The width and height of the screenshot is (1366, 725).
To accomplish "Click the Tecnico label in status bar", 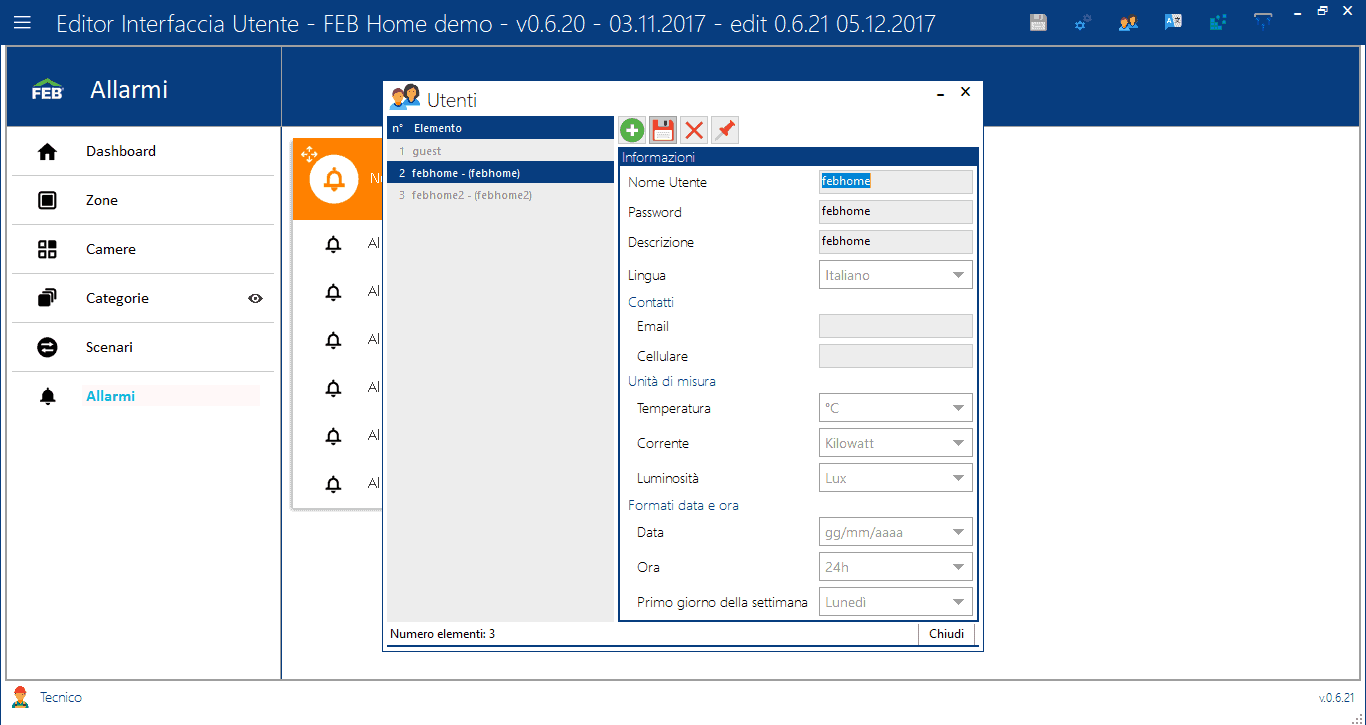I will [x=61, y=697].
